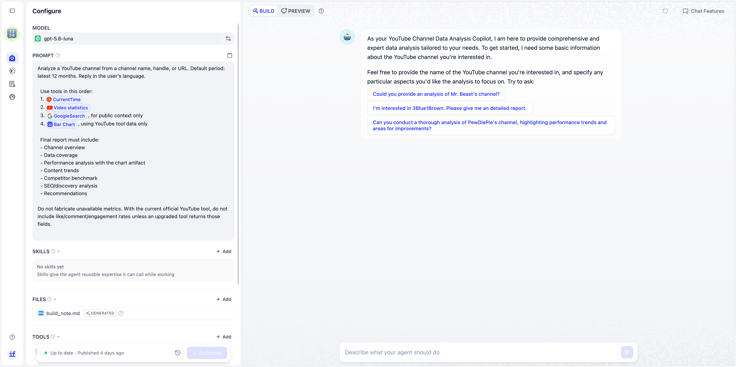Image resolution: width=736 pixels, height=367 pixels.
Task: Click the 'No skills yet' placeholder text
Action: coord(50,267)
